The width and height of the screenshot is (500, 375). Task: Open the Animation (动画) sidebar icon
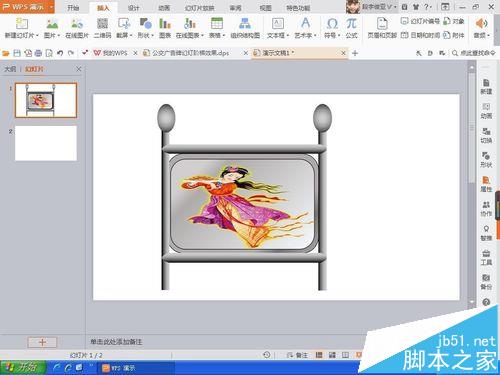point(486,111)
